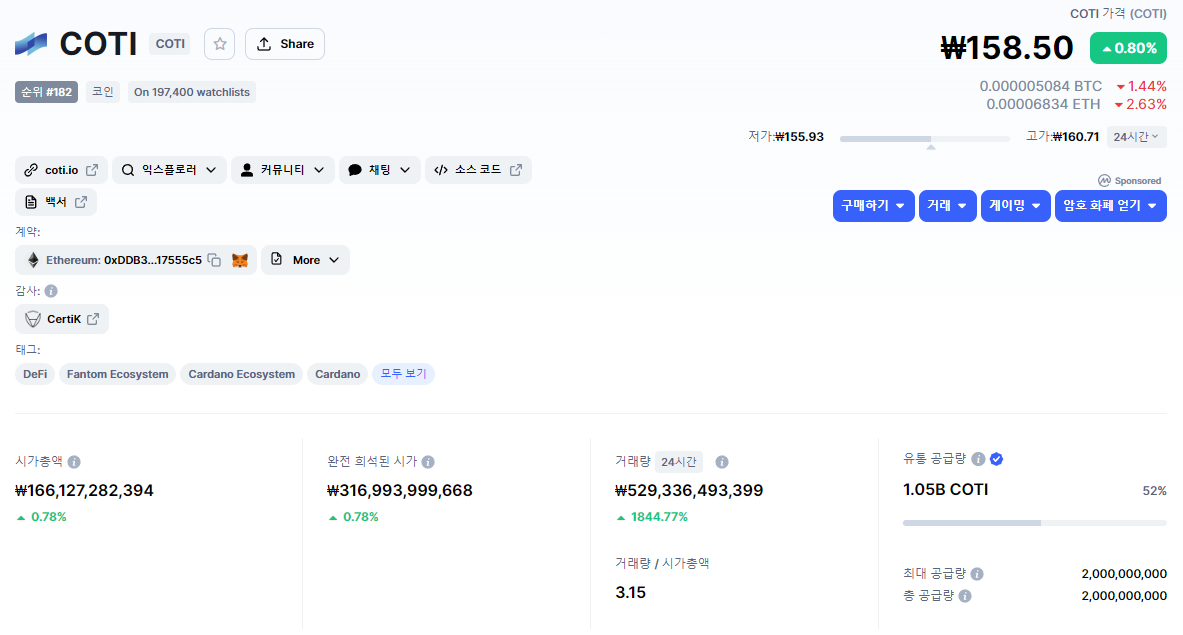Viewport: 1183px width, 635px height.
Task: Open the 암호 화폐 얻기 menu
Action: (x=1110, y=205)
